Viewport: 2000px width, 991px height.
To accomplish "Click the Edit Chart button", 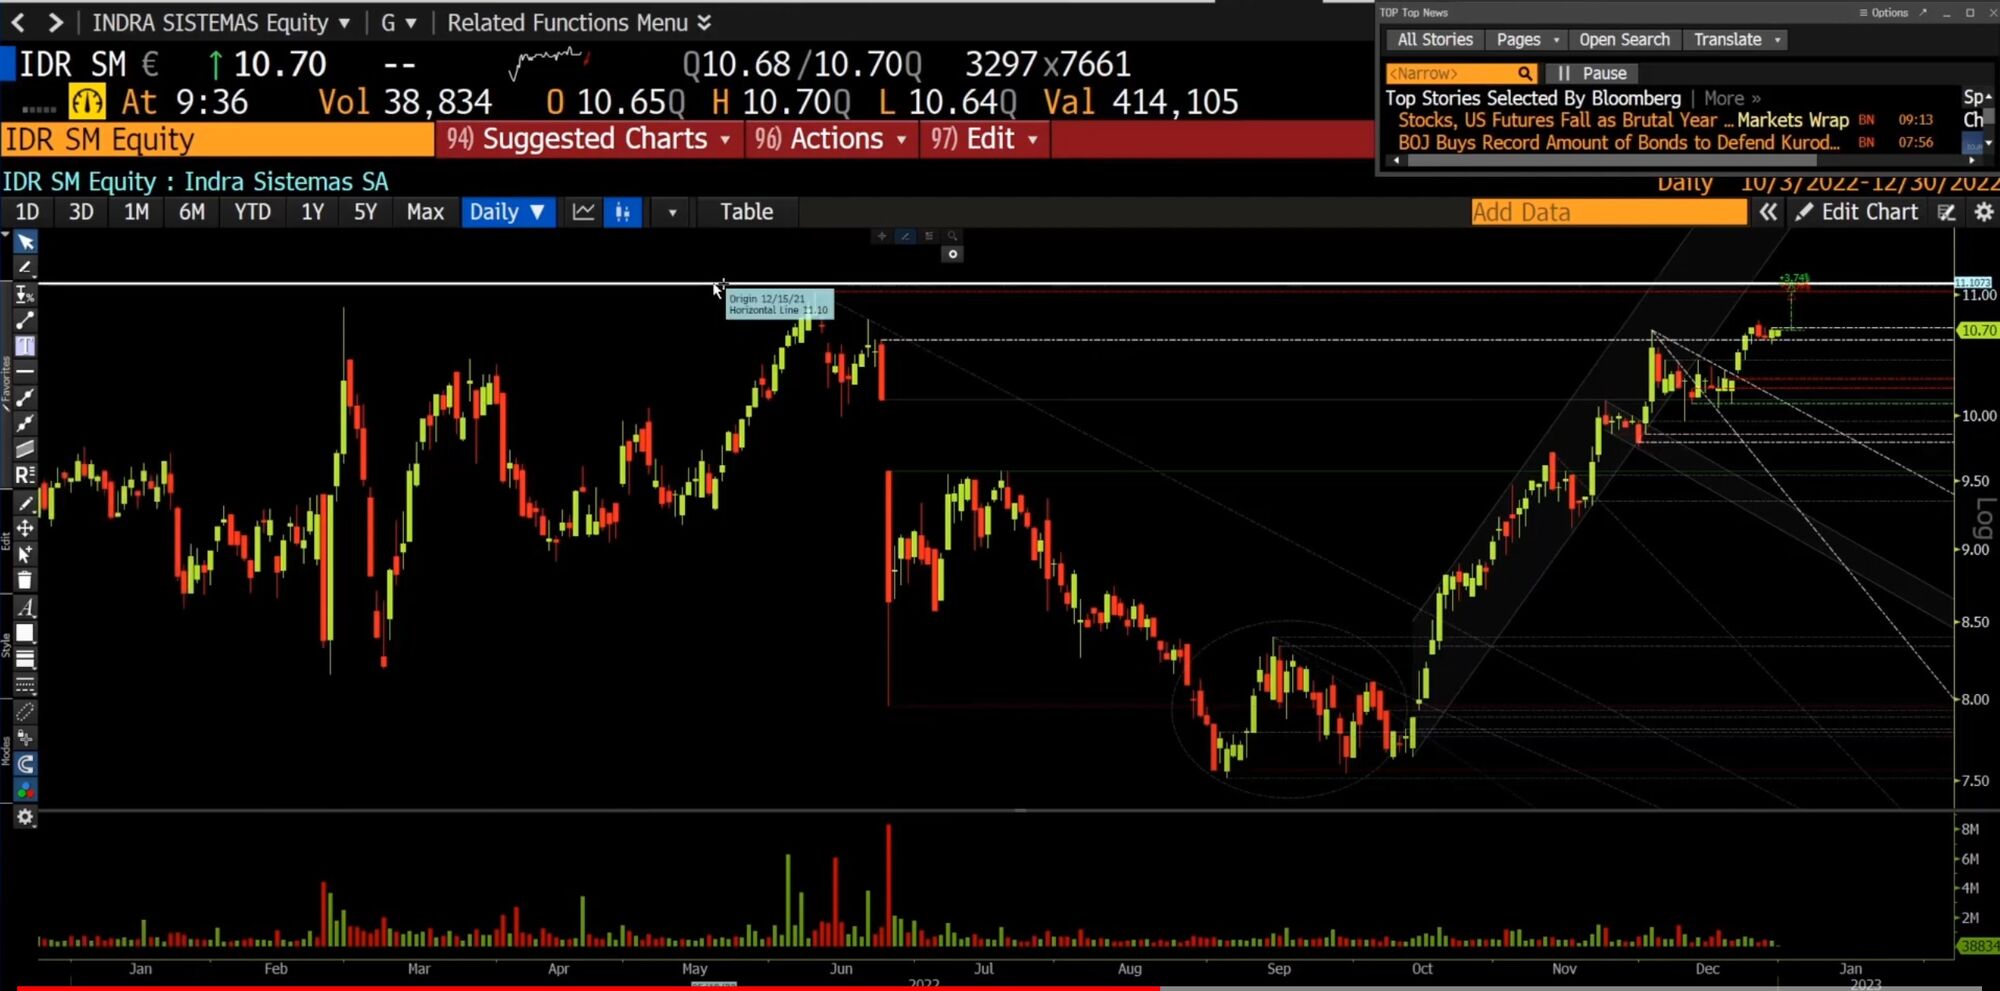I will tap(1857, 212).
